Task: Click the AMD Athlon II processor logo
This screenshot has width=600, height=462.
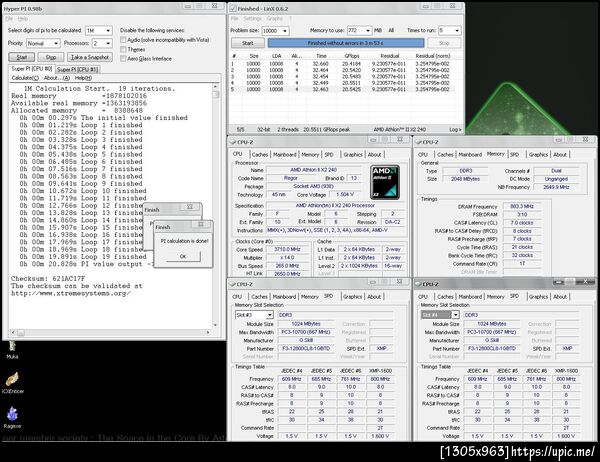Action: [385, 182]
